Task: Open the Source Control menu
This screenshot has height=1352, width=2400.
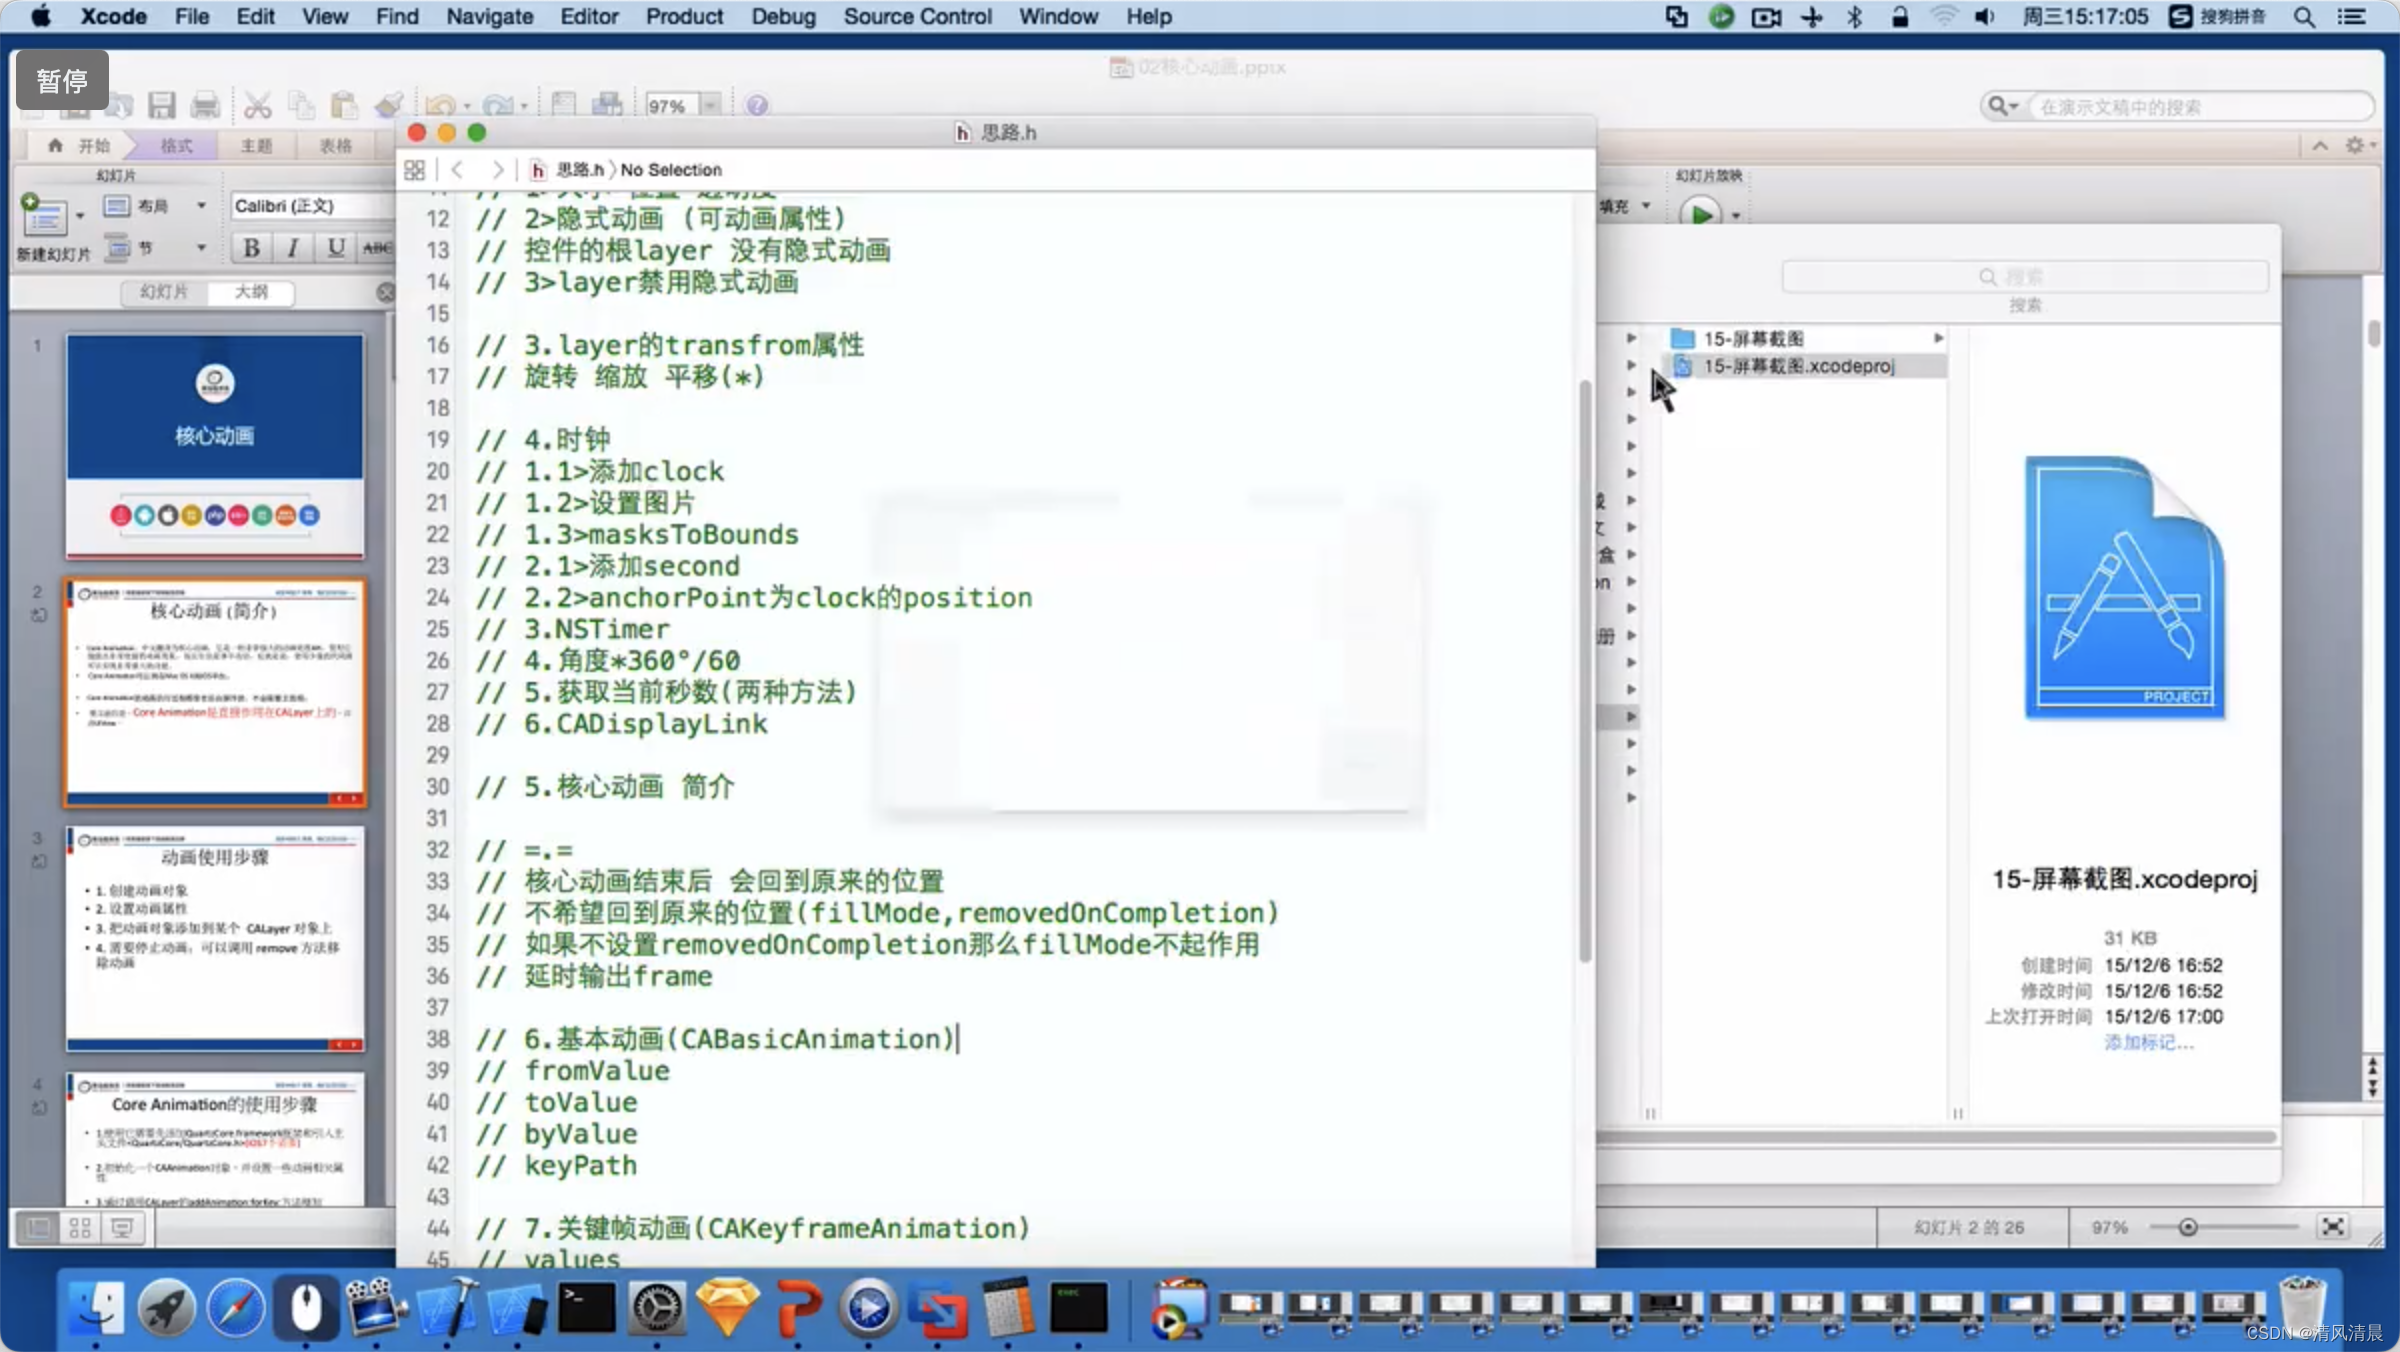Action: (x=916, y=16)
